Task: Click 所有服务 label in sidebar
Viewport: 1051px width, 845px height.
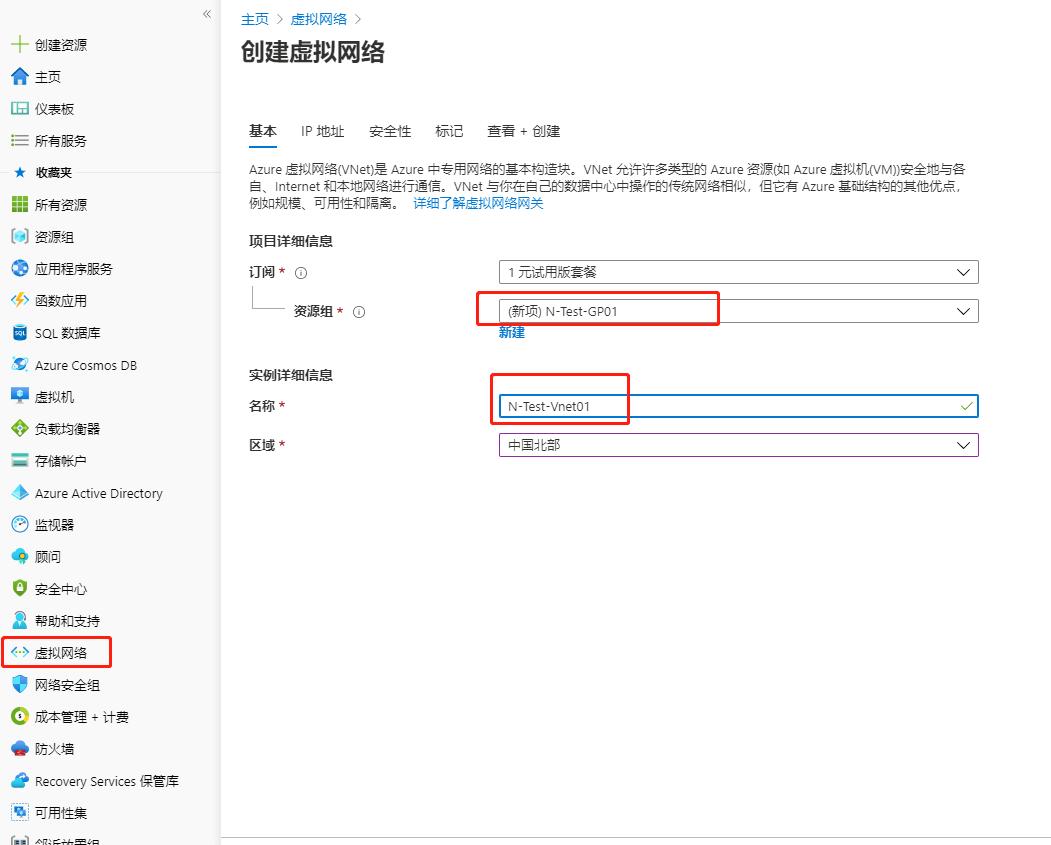Action: point(61,141)
